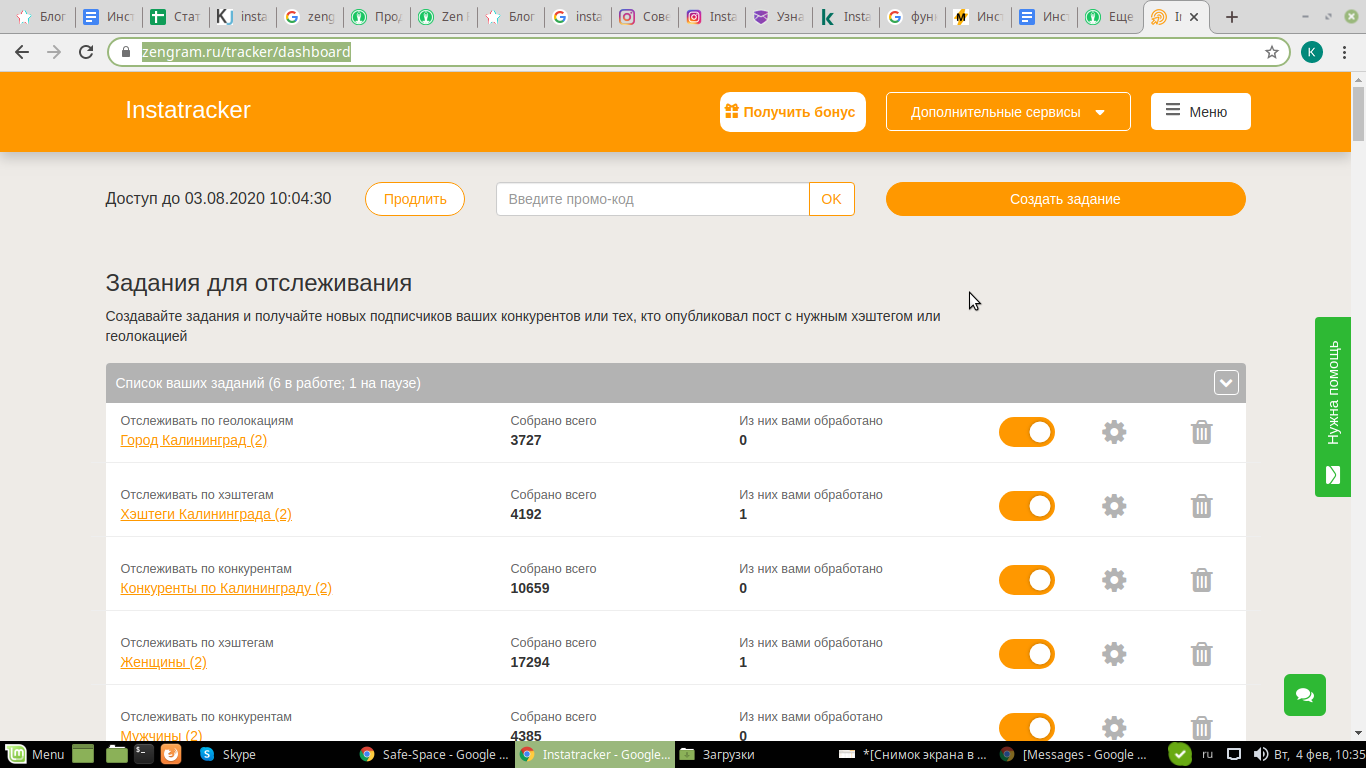Viewport: 1366px width, 768px height.
Task: Open the Chrome profile avatar K
Action: [x=1312, y=52]
